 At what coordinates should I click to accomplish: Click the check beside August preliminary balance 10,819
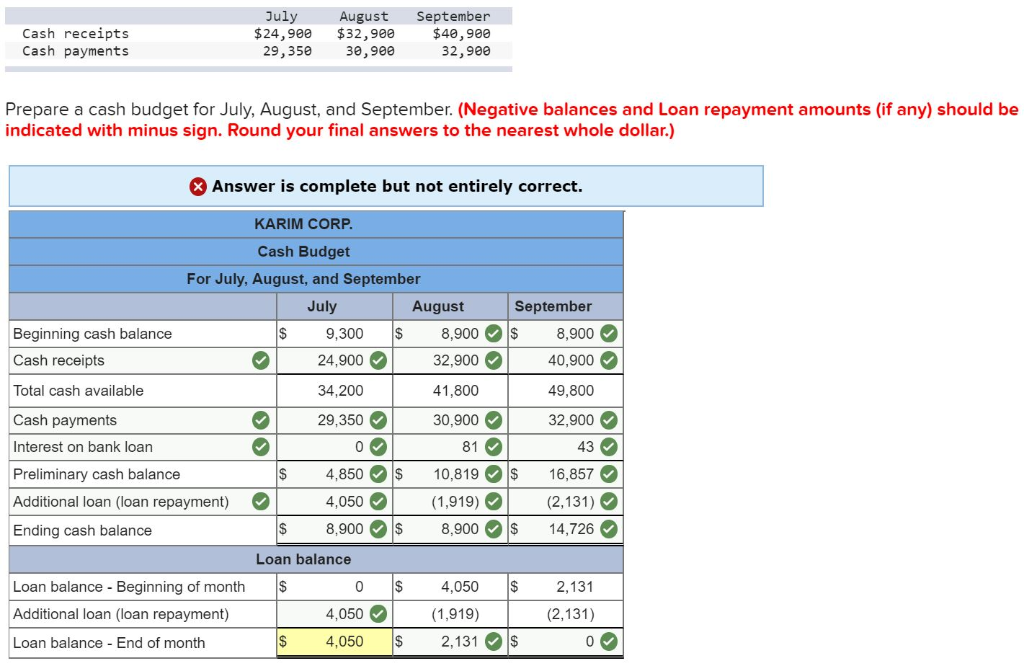[494, 474]
